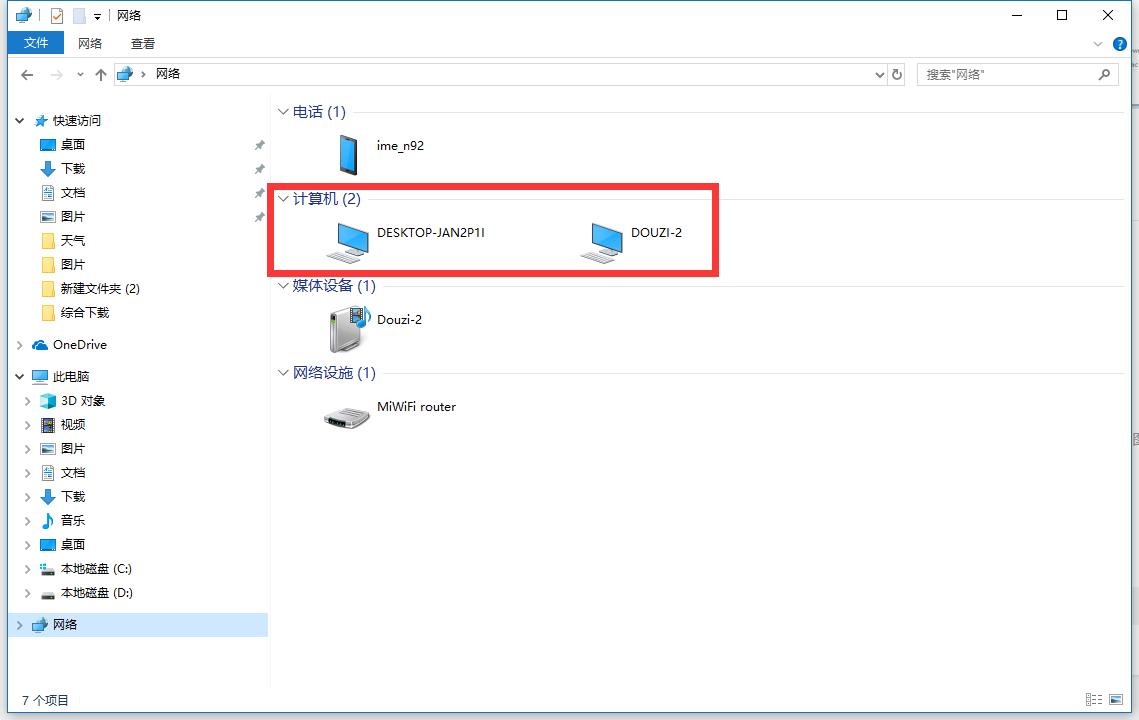This screenshot has height=720, width=1139.
Task: Click the blue help question mark icon
Action: coord(1120,44)
